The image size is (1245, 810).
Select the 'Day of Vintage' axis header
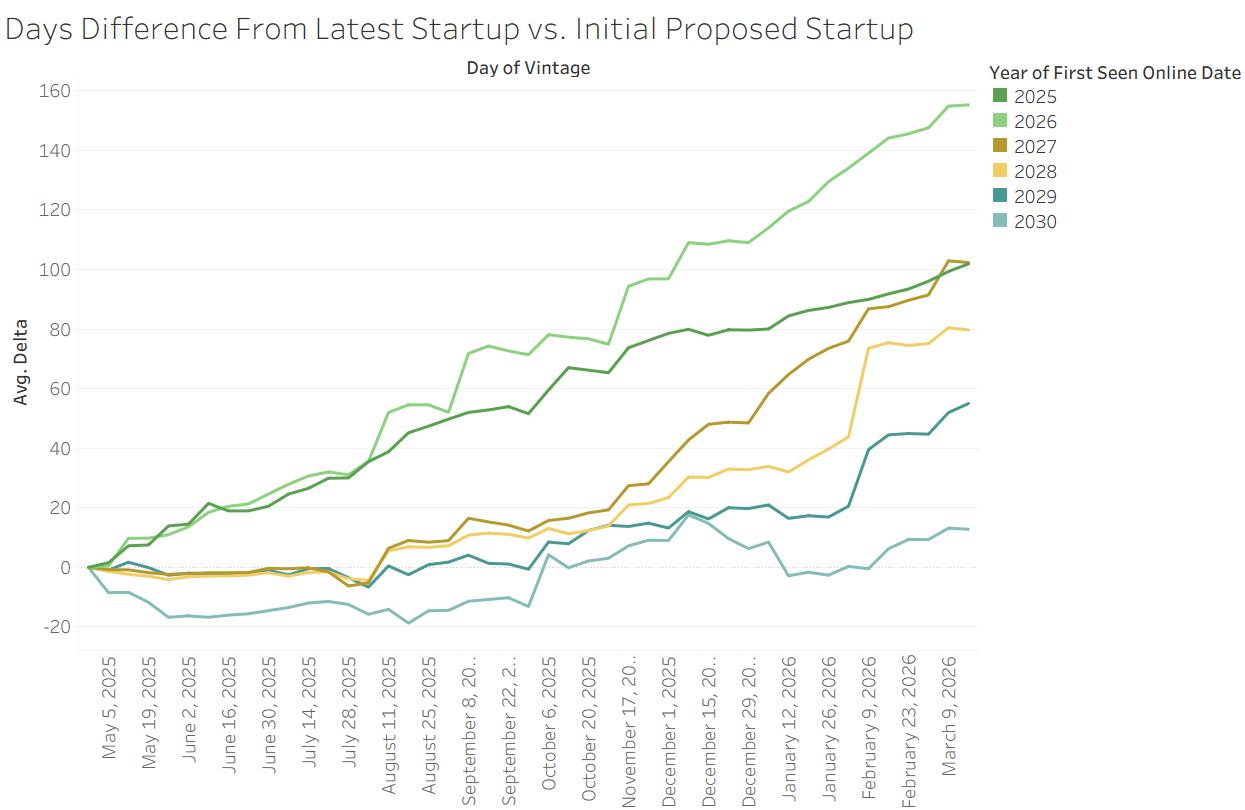point(528,68)
